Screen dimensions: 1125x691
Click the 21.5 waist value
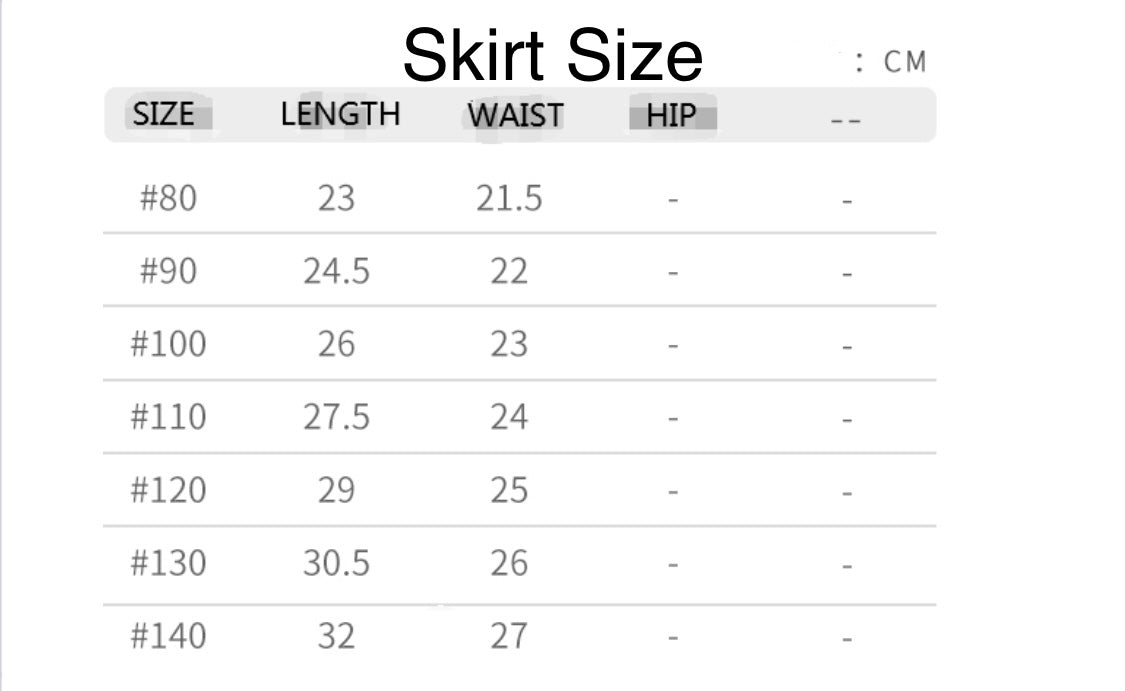(508, 198)
